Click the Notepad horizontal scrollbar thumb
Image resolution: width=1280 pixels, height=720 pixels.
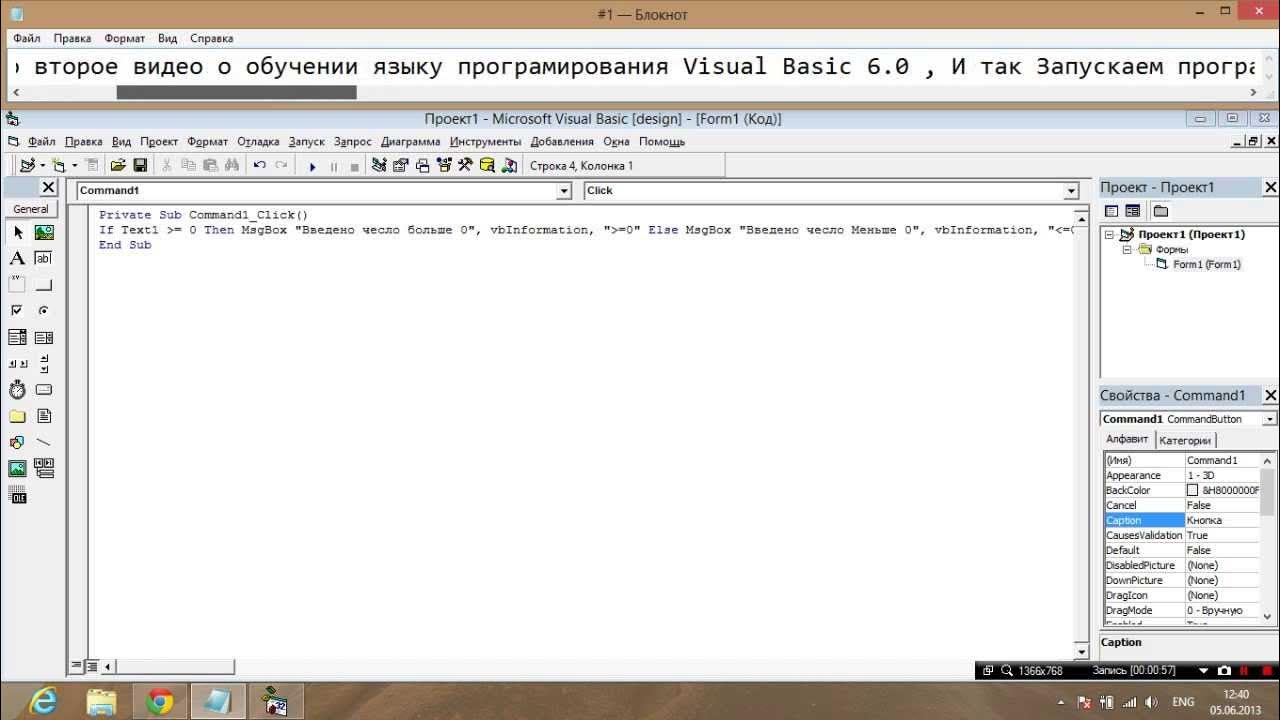coord(237,92)
